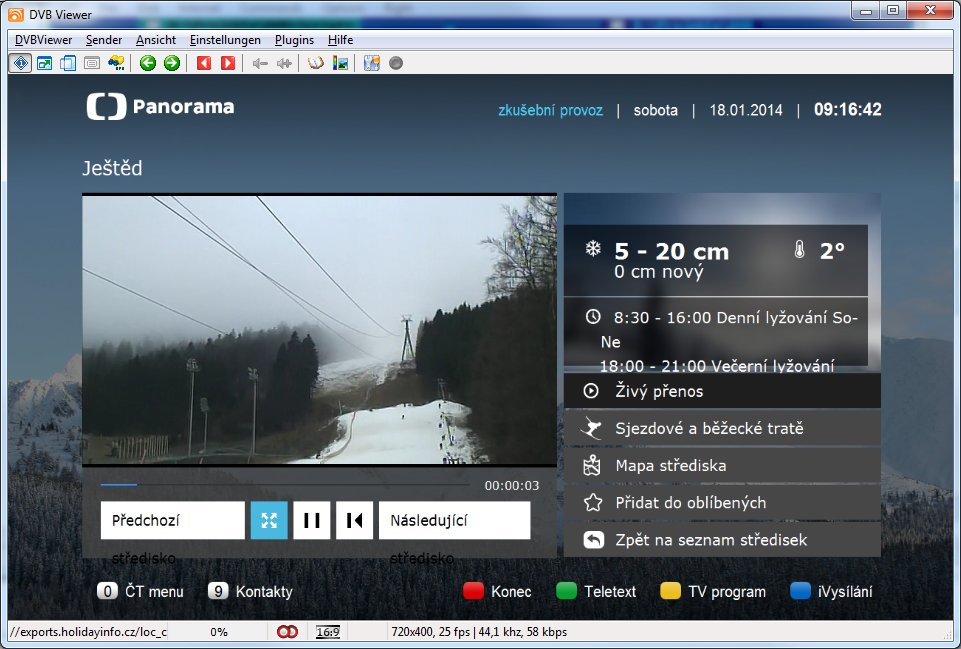Click the stereo audio status bar icon
The width and height of the screenshot is (961, 649).
pos(287,632)
